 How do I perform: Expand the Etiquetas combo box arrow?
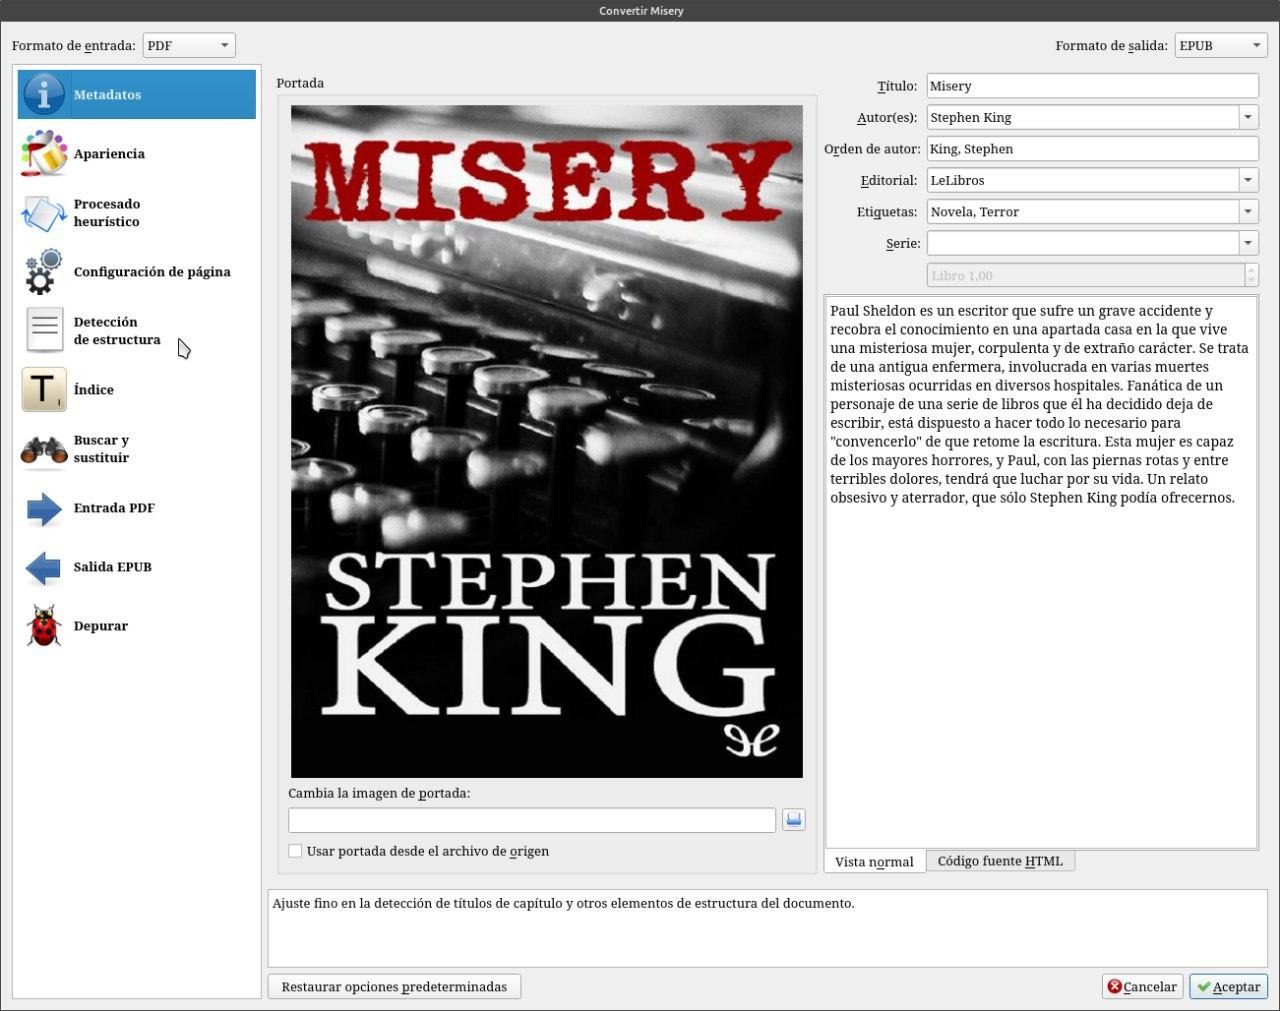pyautogui.click(x=1248, y=212)
